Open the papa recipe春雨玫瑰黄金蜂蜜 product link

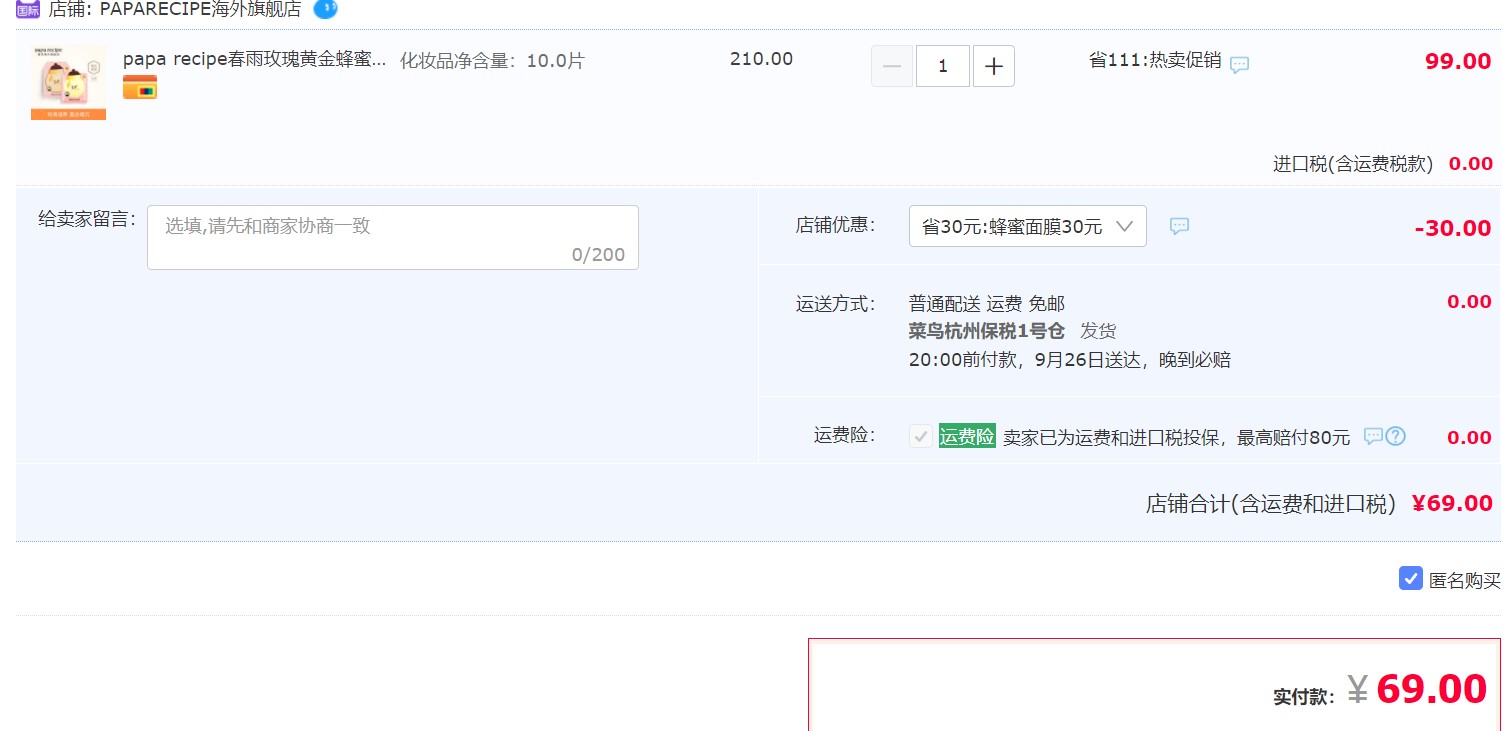[x=254, y=59]
